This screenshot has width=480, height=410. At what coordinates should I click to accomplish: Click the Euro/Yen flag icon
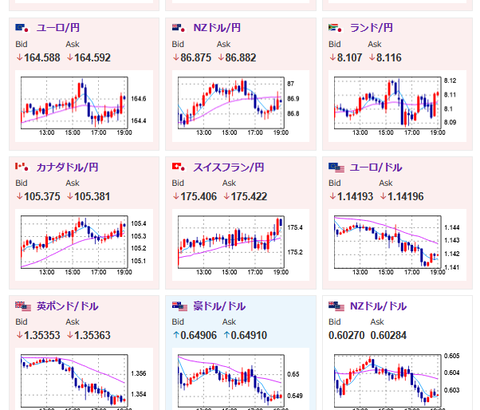22,28
